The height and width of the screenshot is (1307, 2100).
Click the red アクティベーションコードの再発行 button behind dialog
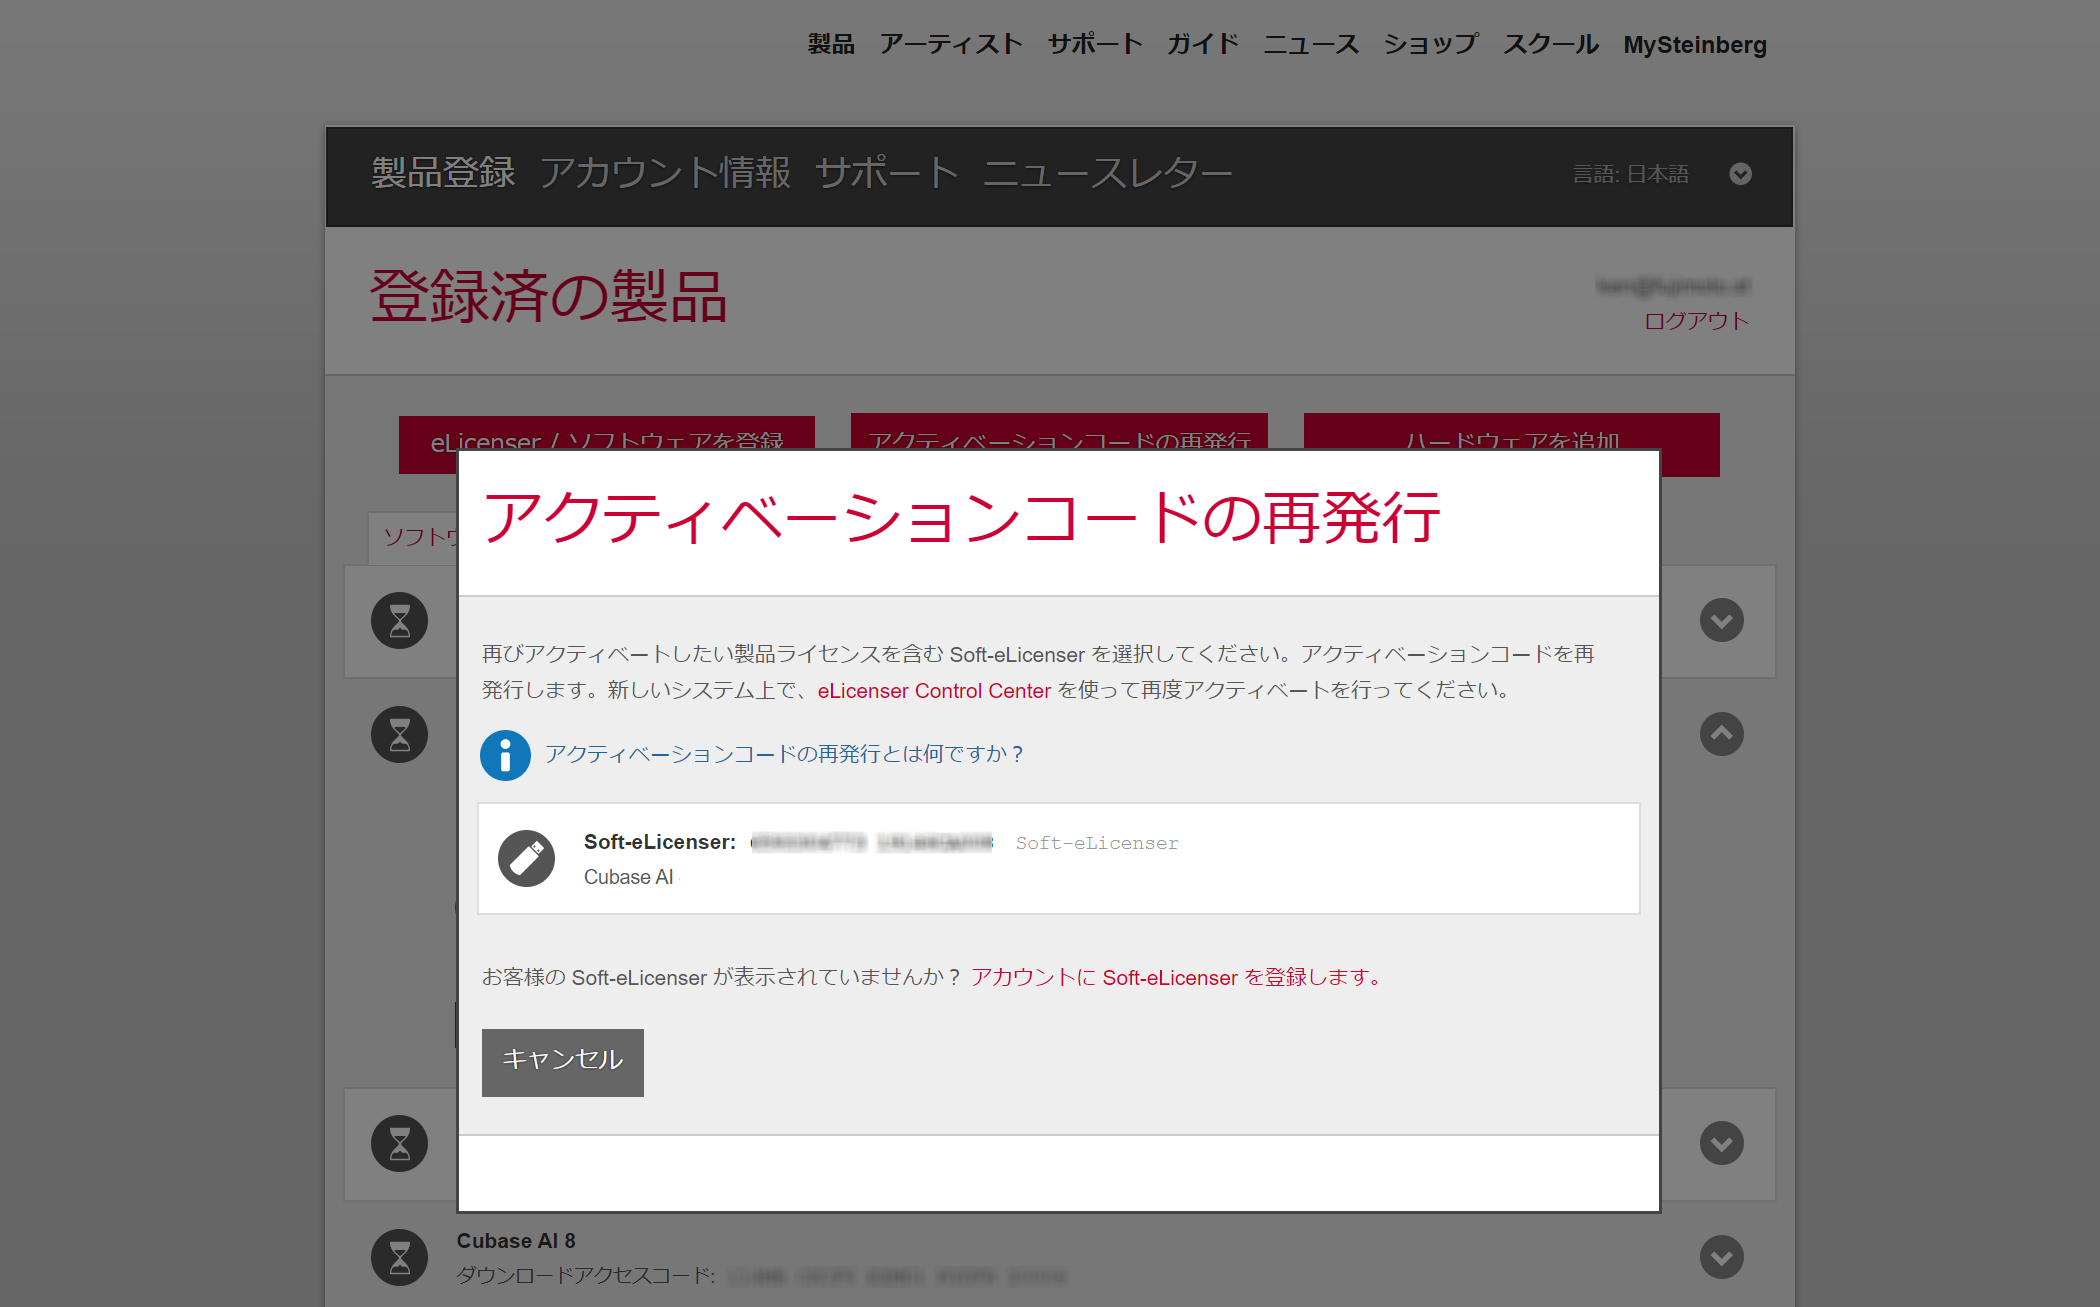click(1059, 433)
